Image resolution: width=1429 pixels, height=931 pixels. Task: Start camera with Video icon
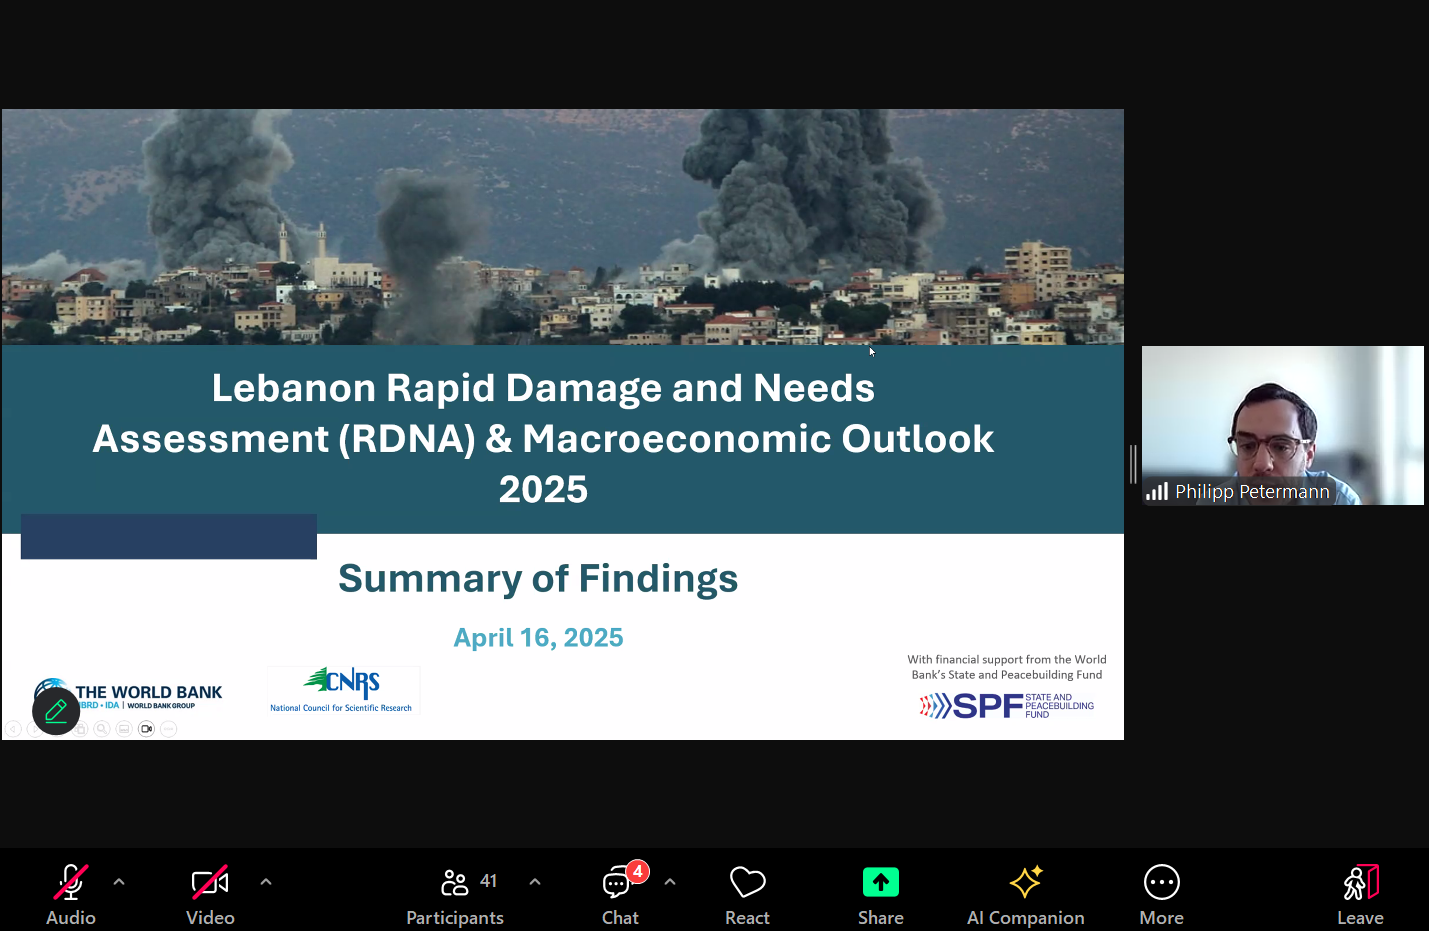coord(210,883)
